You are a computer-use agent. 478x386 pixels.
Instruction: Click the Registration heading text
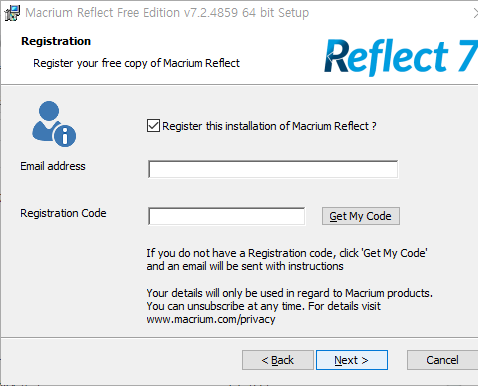[x=56, y=41]
